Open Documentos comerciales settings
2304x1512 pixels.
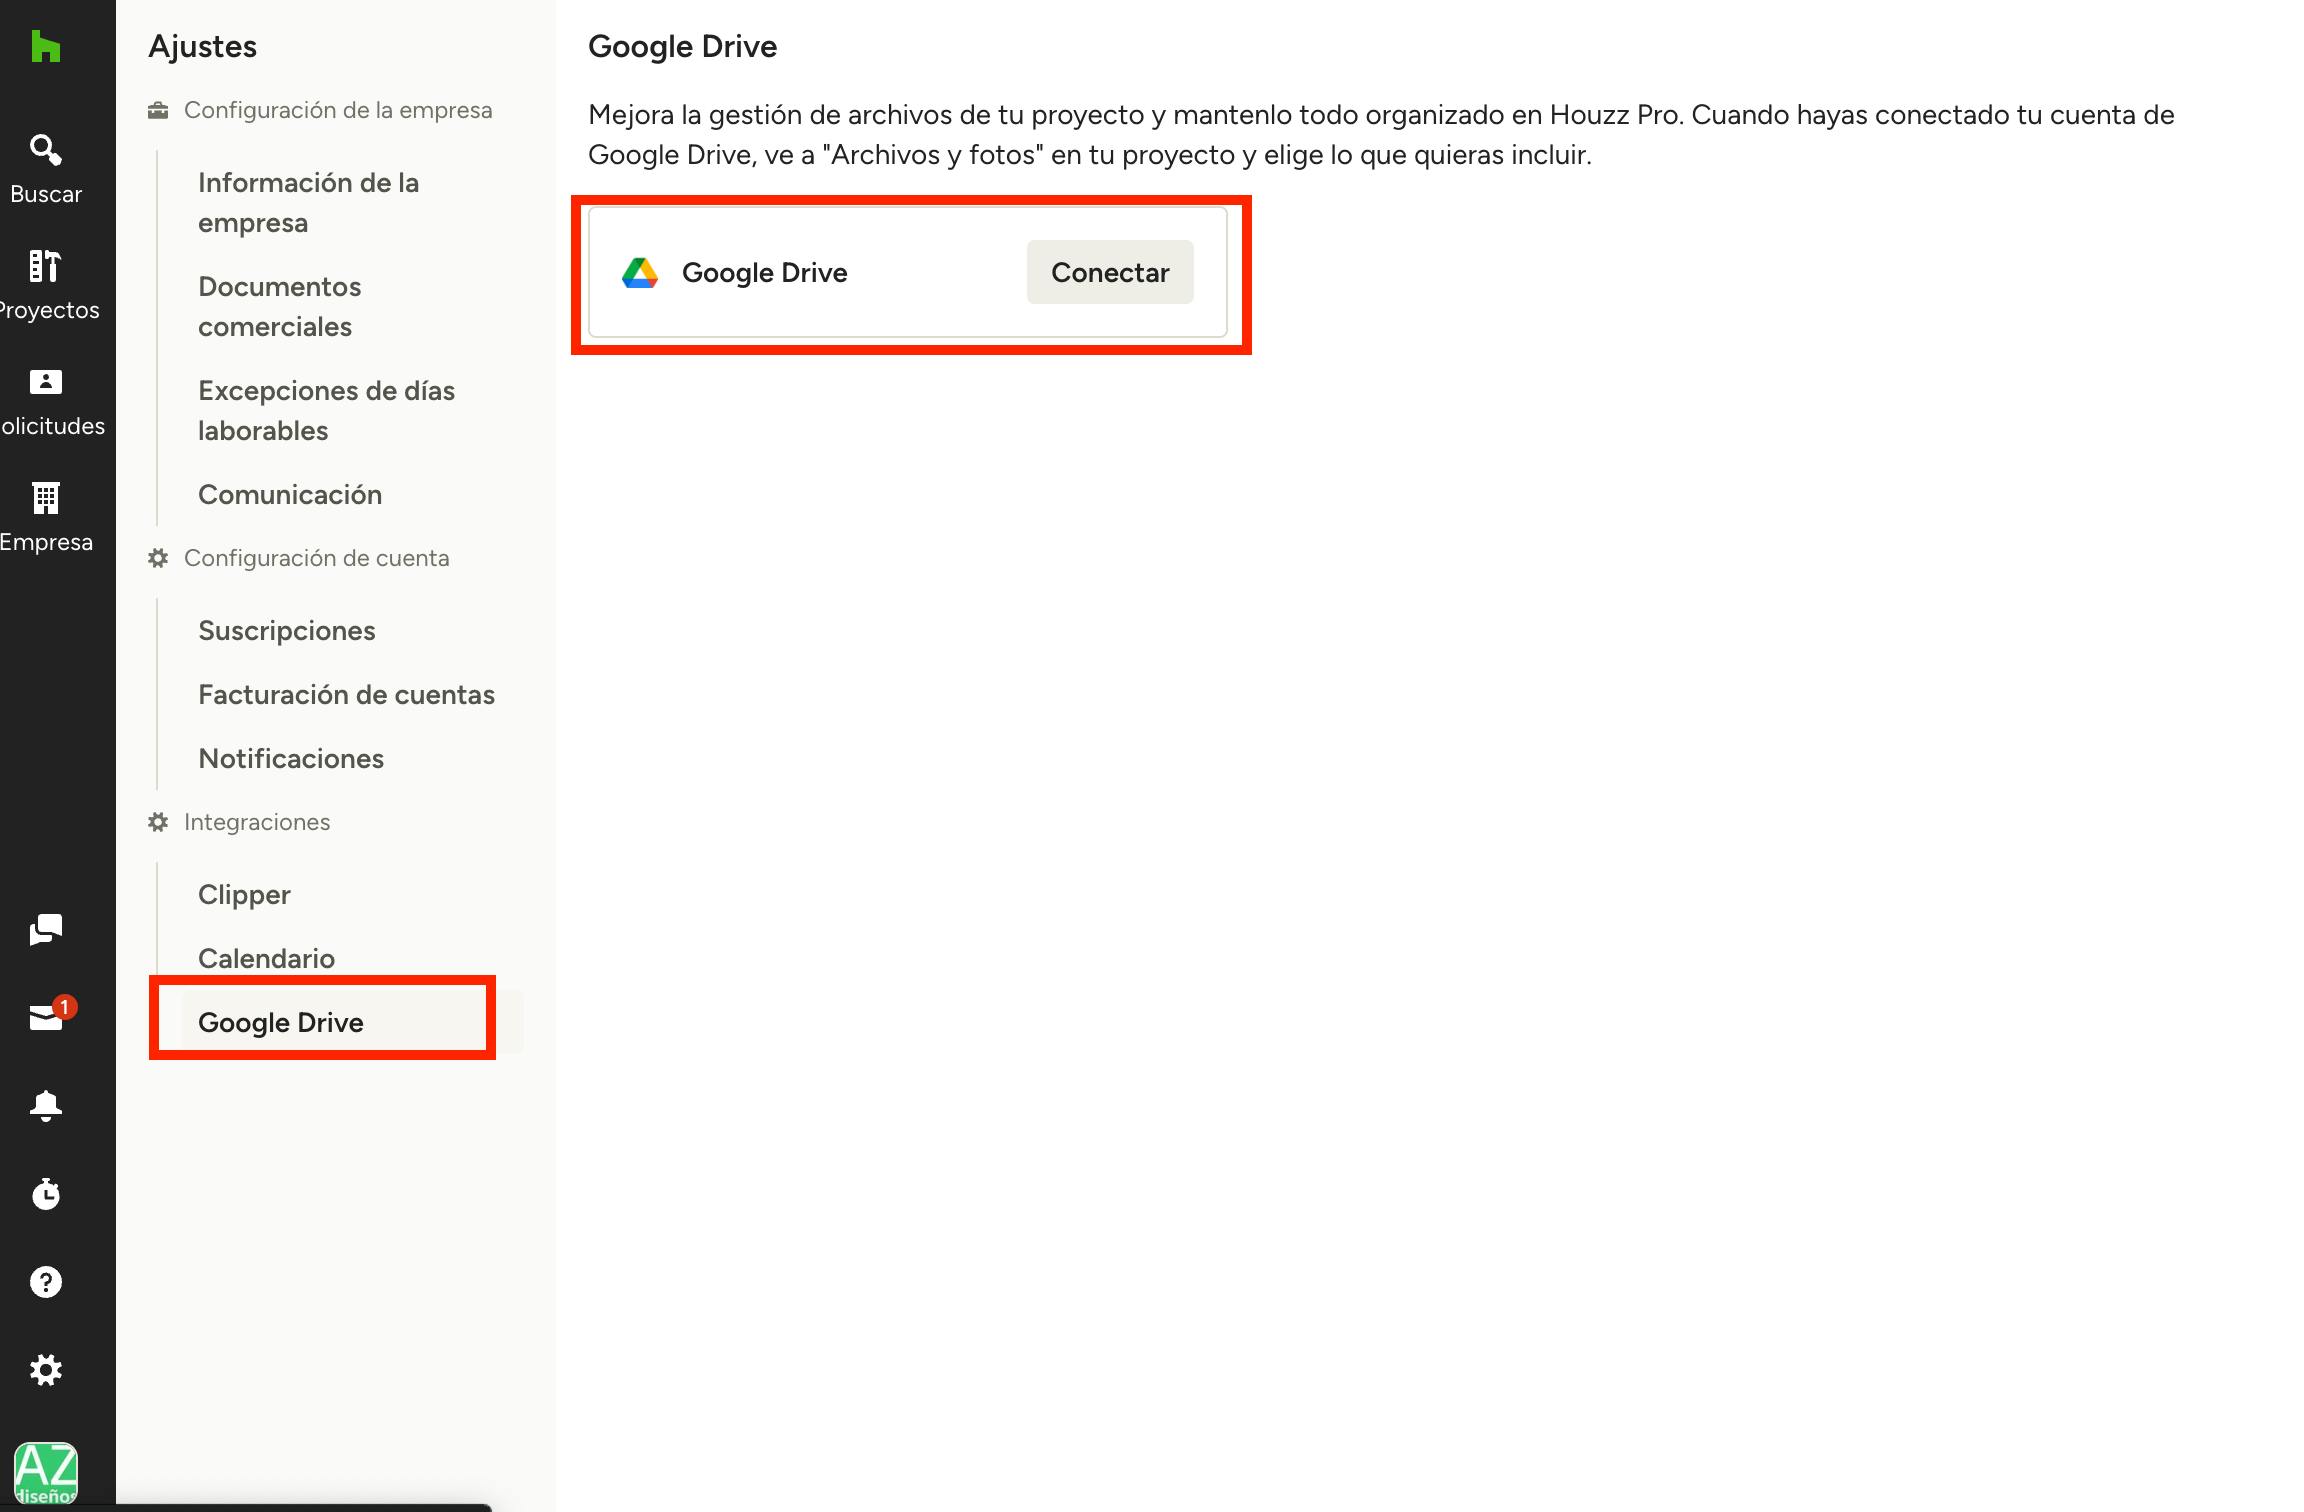279,306
